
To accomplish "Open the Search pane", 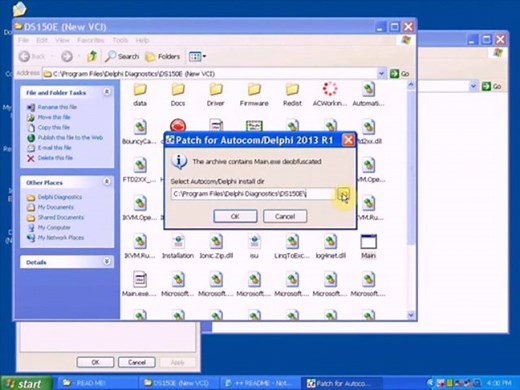I will [122, 57].
